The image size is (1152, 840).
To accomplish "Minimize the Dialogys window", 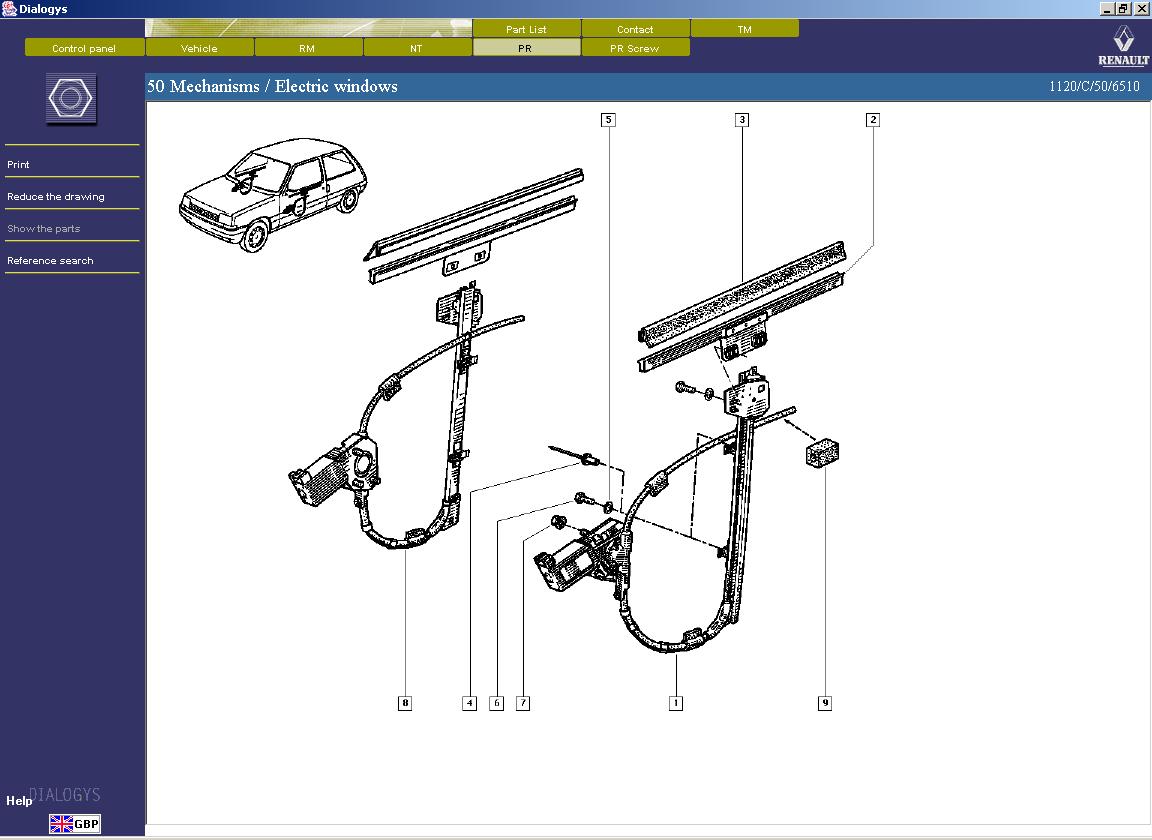I will tap(1107, 9).
